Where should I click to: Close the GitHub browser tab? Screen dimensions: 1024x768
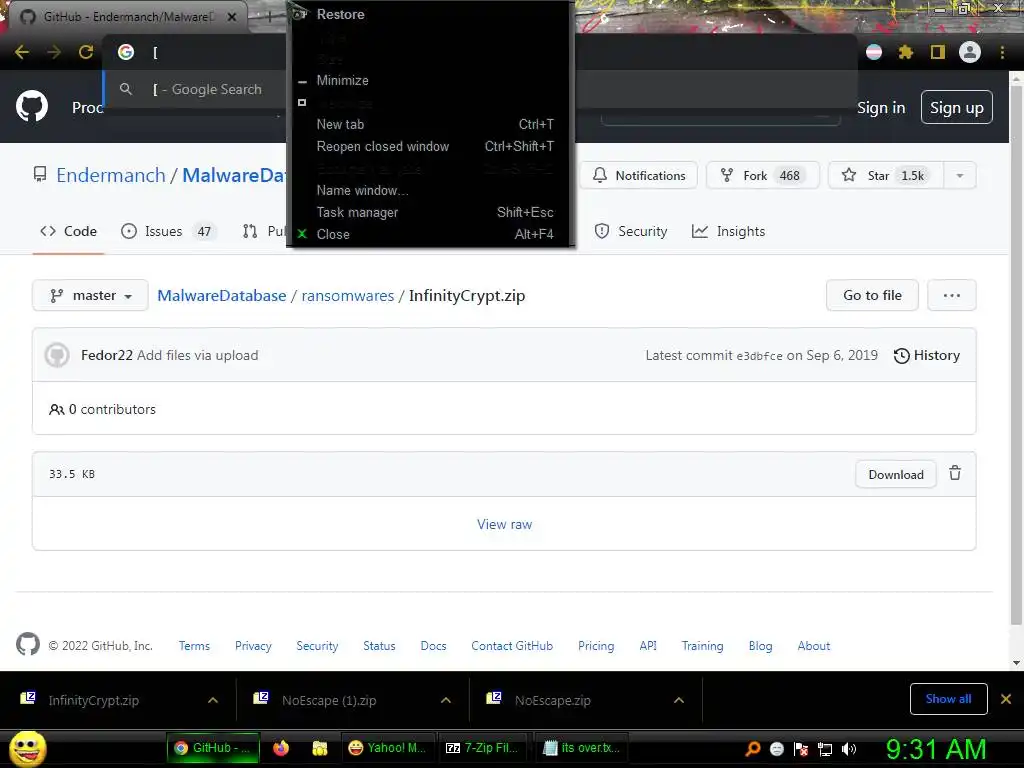coord(232,17)
